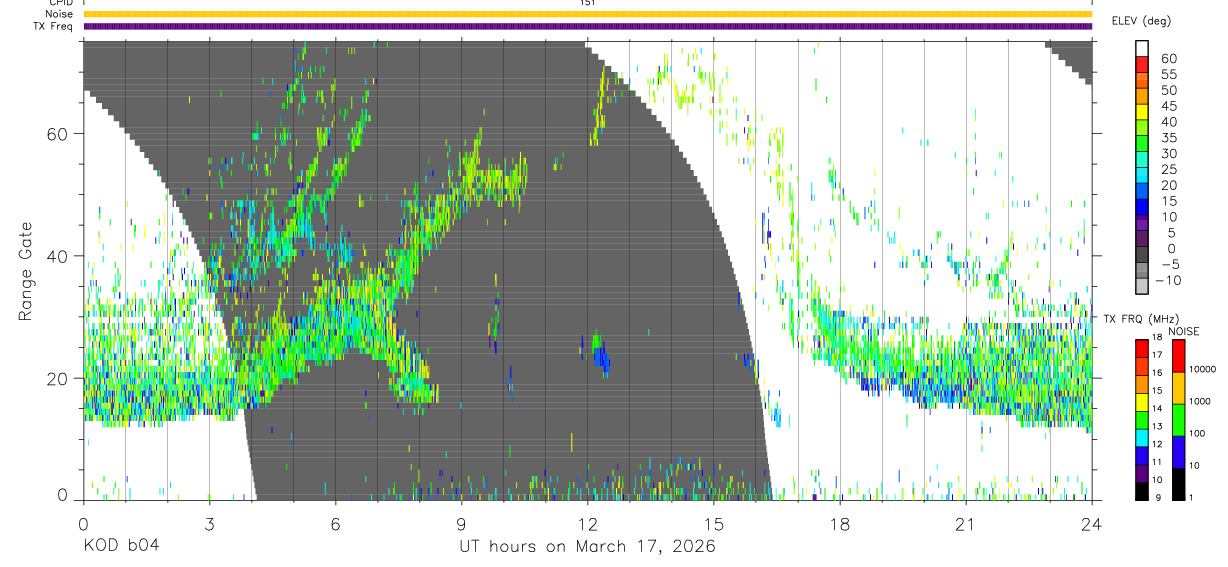Click the 45 label on elevation scale
The image size is (1228, 567).
1168,106
